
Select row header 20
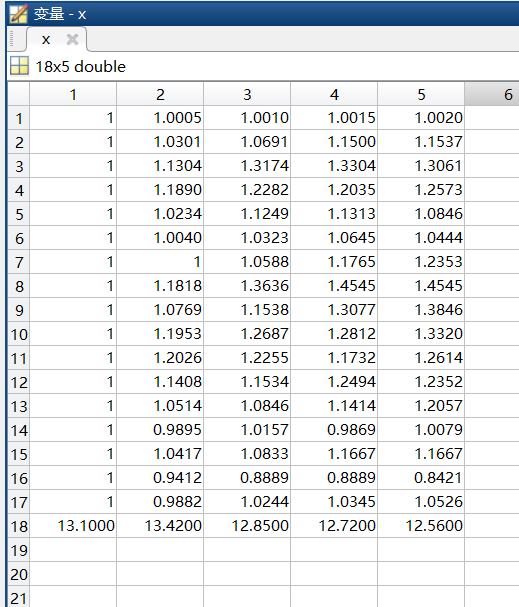click(19, 574)
